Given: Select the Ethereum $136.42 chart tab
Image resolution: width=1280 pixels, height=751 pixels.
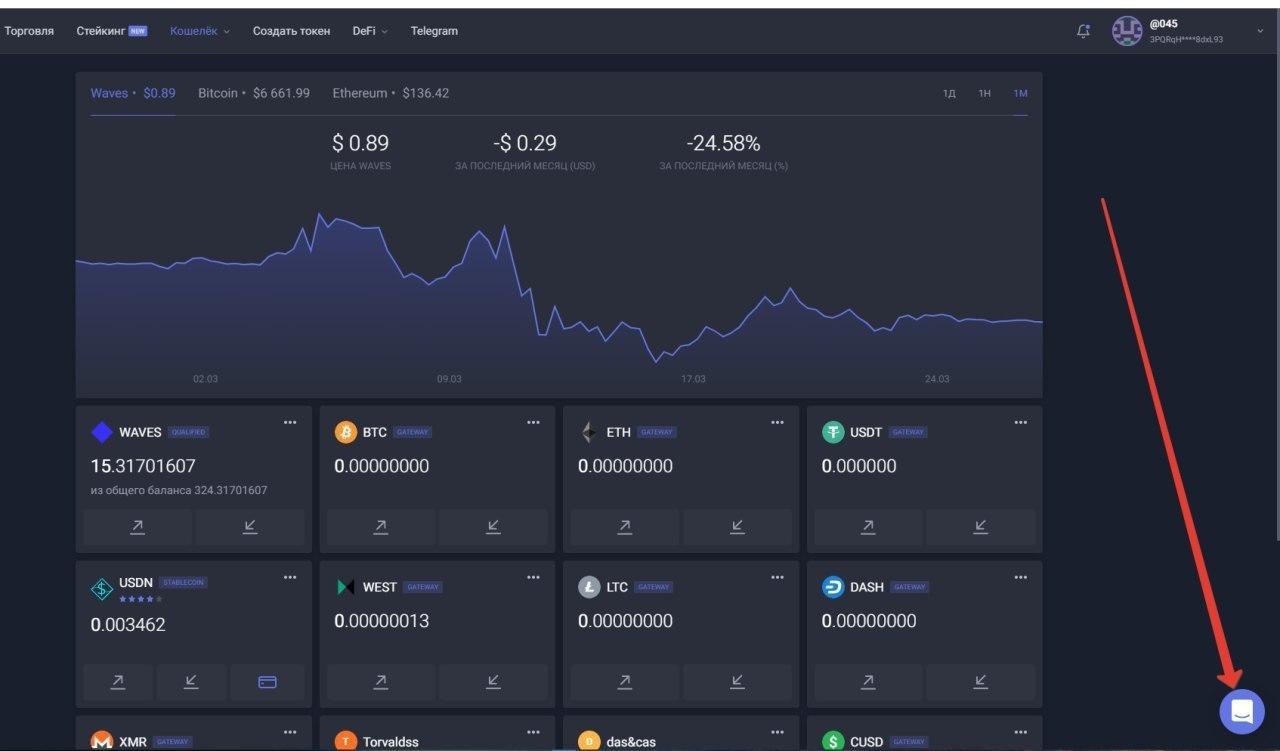Looking at the screenshot, I should [x=391, y=93].
